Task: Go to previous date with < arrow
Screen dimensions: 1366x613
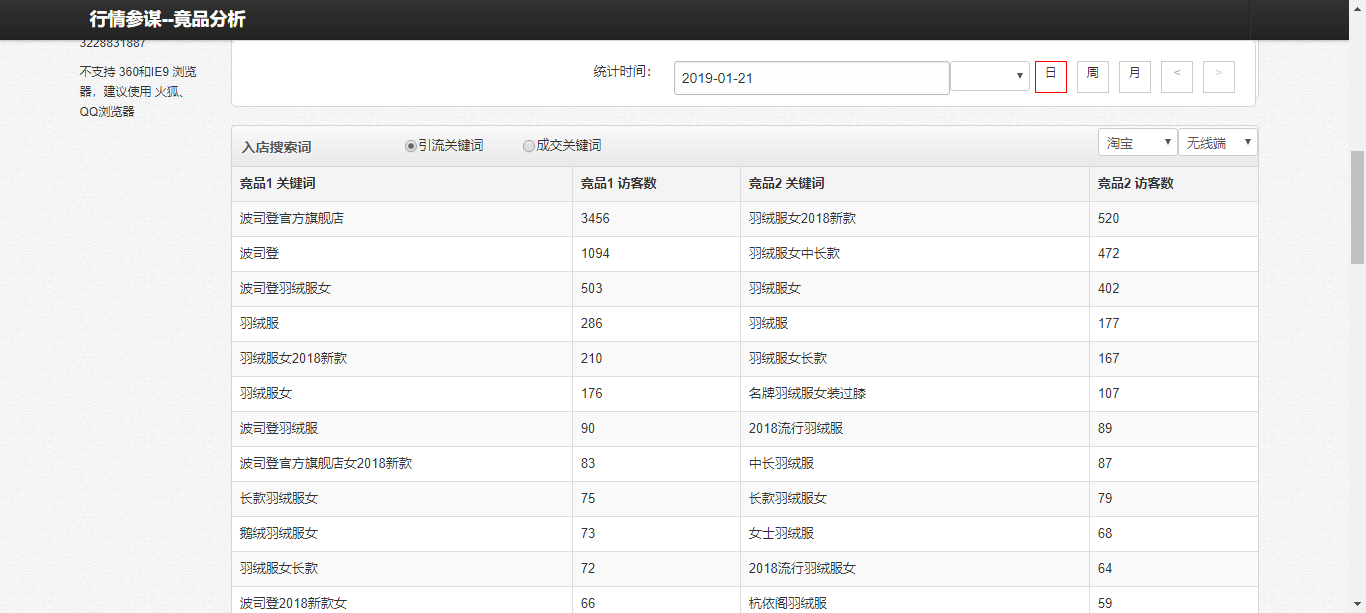Action: 1176,77
